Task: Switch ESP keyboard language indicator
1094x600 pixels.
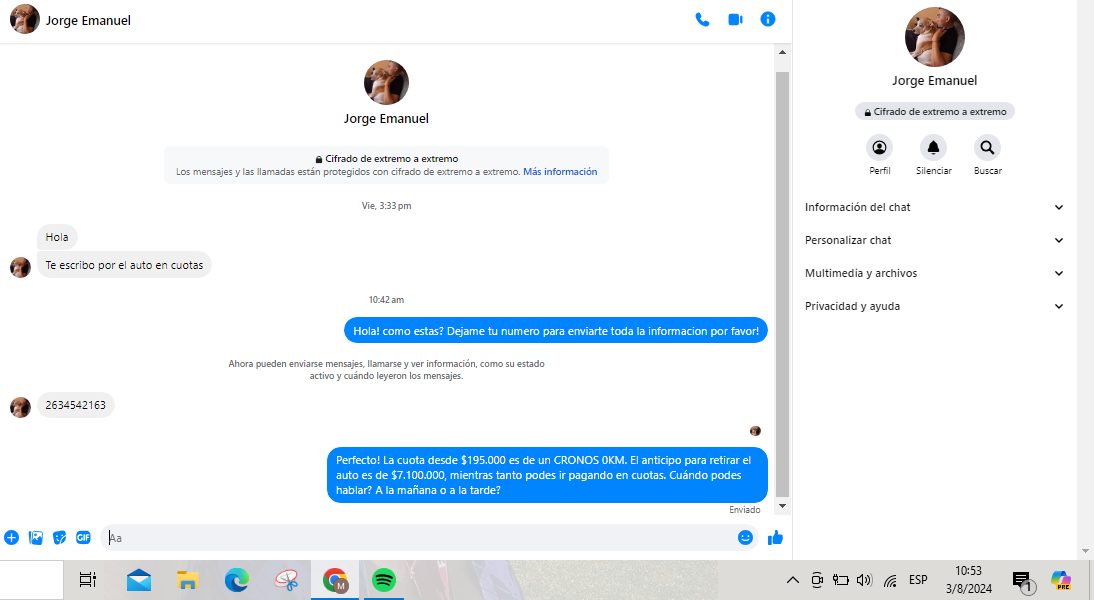Action: pyautogui.click(x=918, y=580)
